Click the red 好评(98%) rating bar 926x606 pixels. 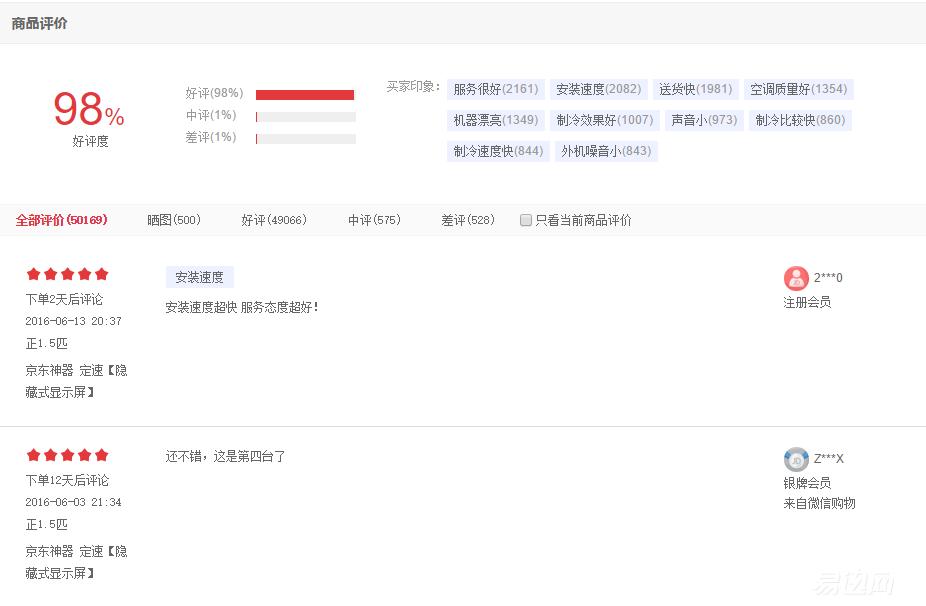(x=305, y=93)
